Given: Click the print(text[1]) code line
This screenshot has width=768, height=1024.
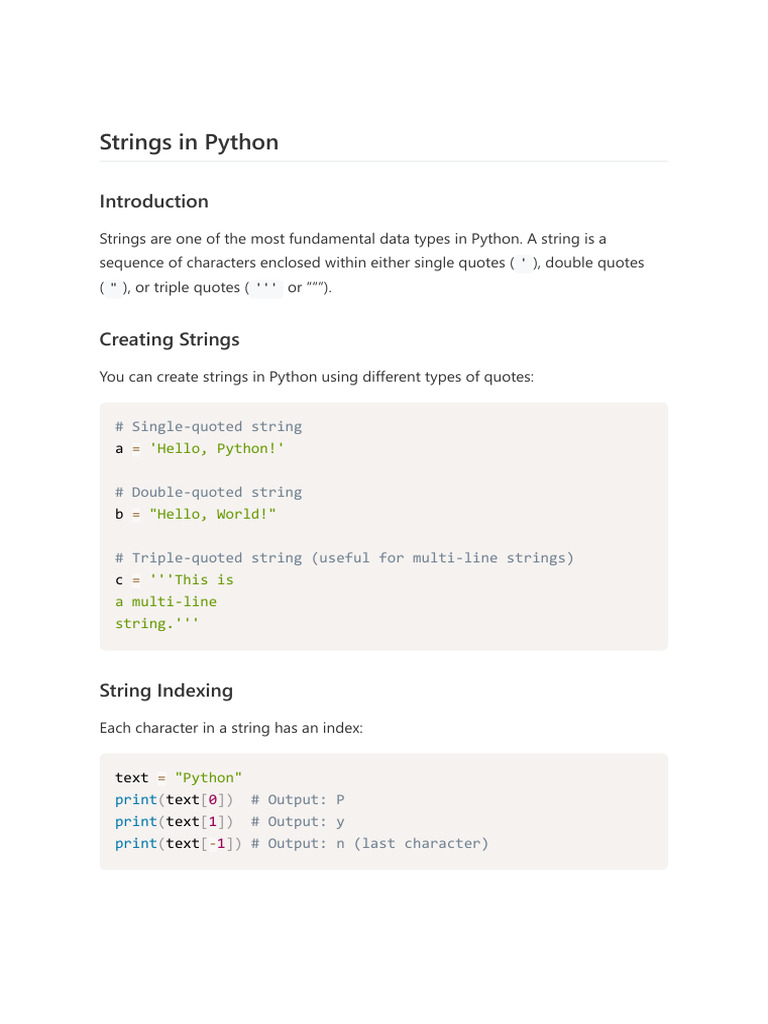Looking at the screenshot, I should (175, 822).
